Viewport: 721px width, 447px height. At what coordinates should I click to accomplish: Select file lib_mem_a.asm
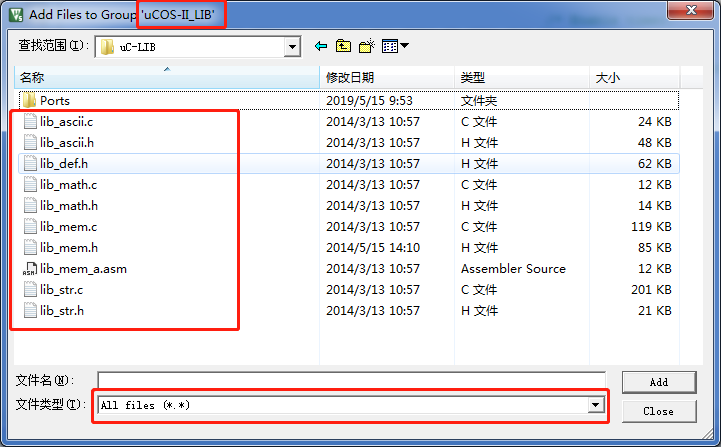coord(83,269)
